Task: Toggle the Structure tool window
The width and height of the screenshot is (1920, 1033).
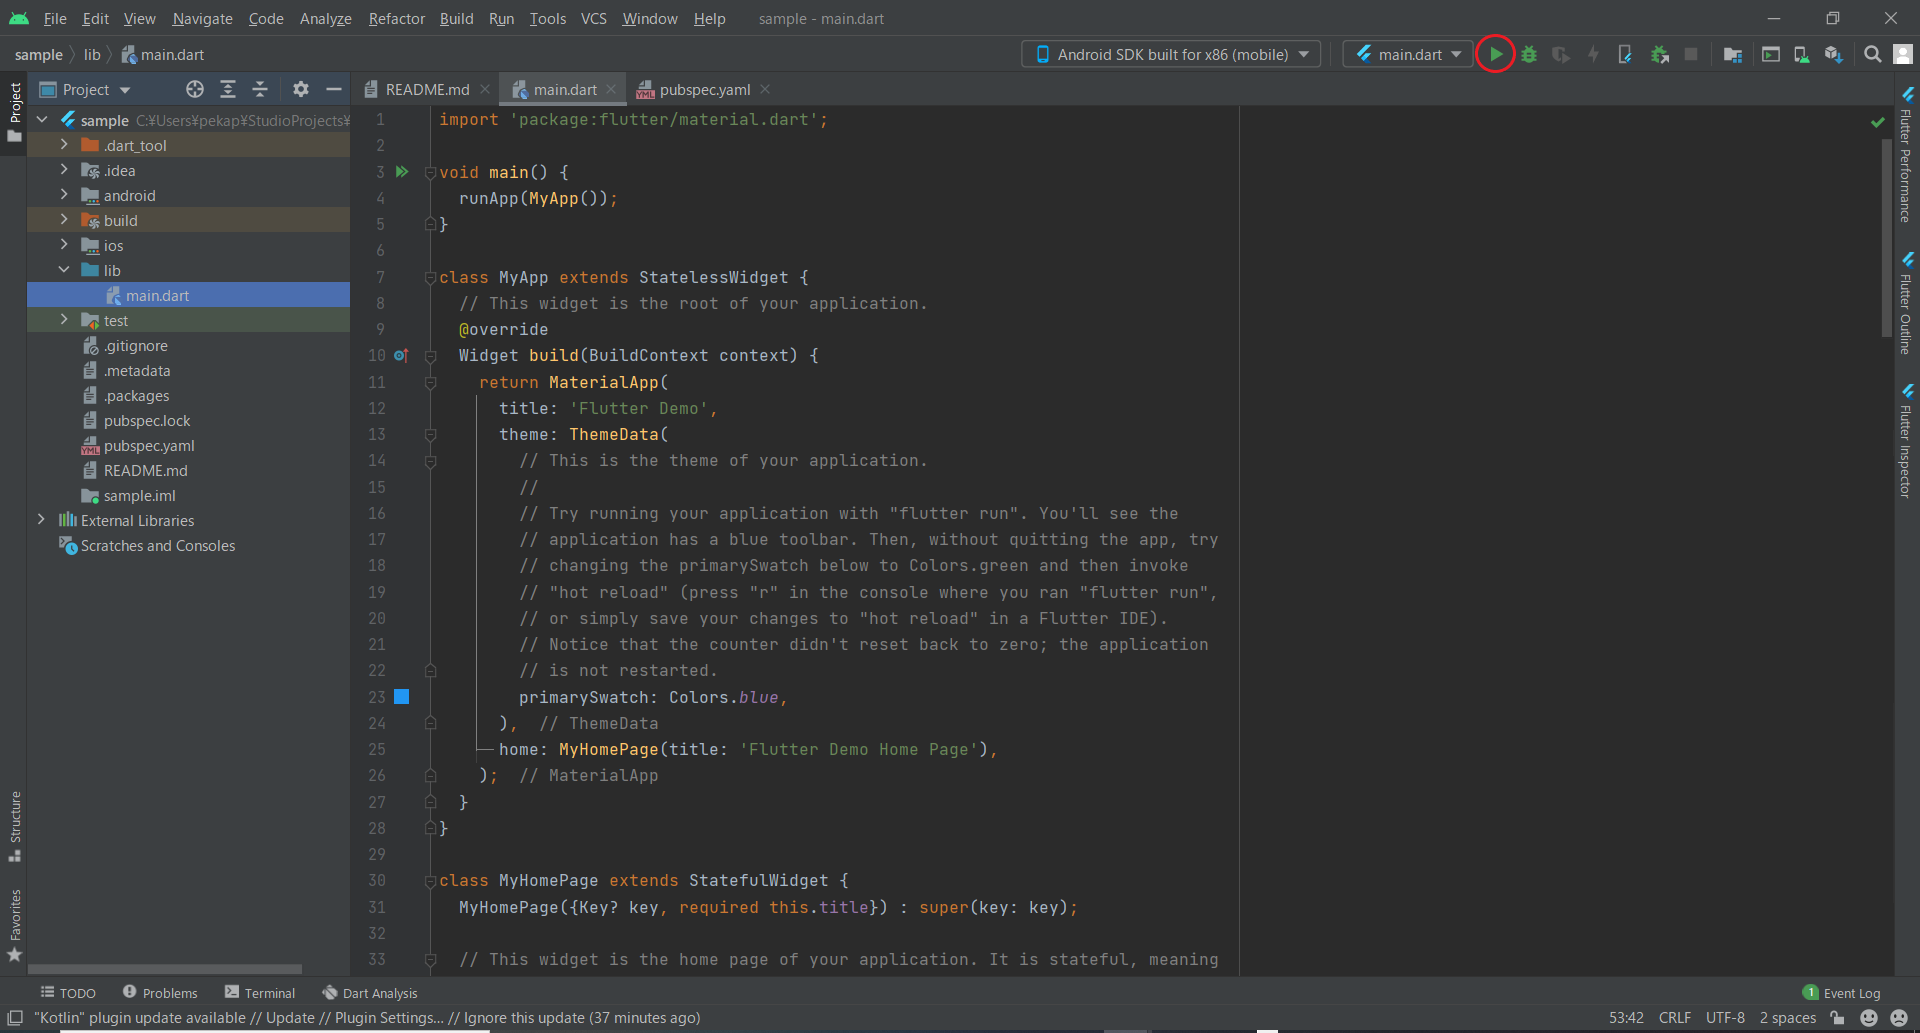Action: coord(15,825)
